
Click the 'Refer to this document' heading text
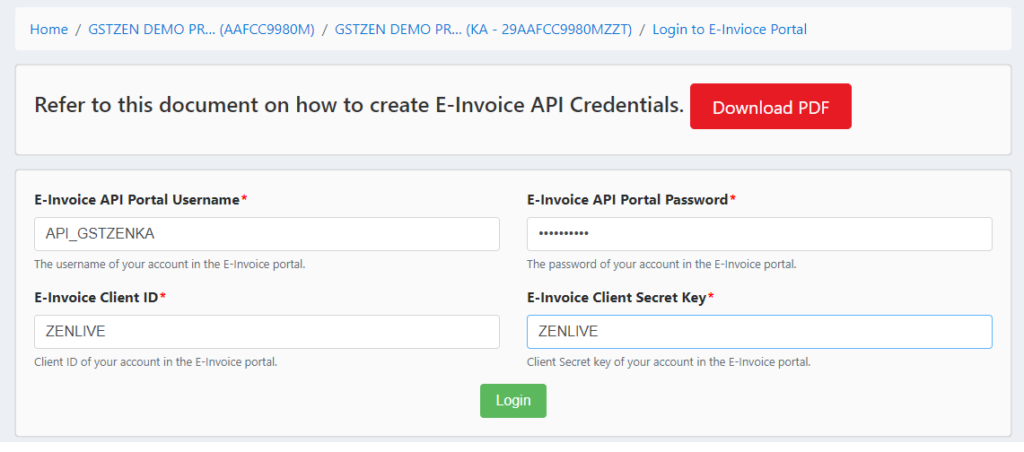pos(359,105)
